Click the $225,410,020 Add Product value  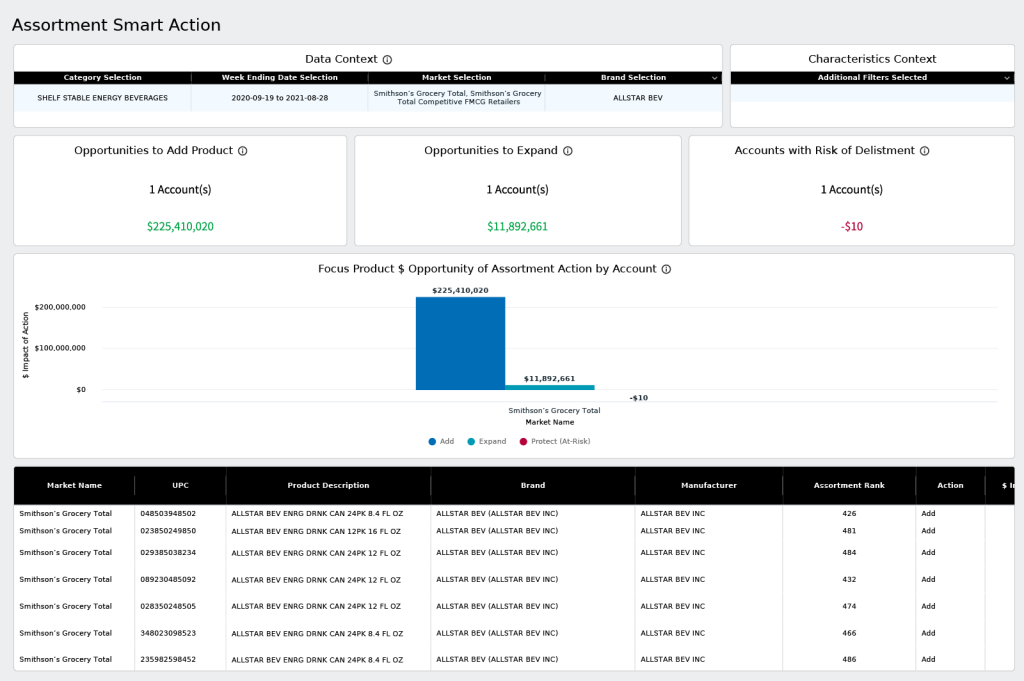pos(180,227)
